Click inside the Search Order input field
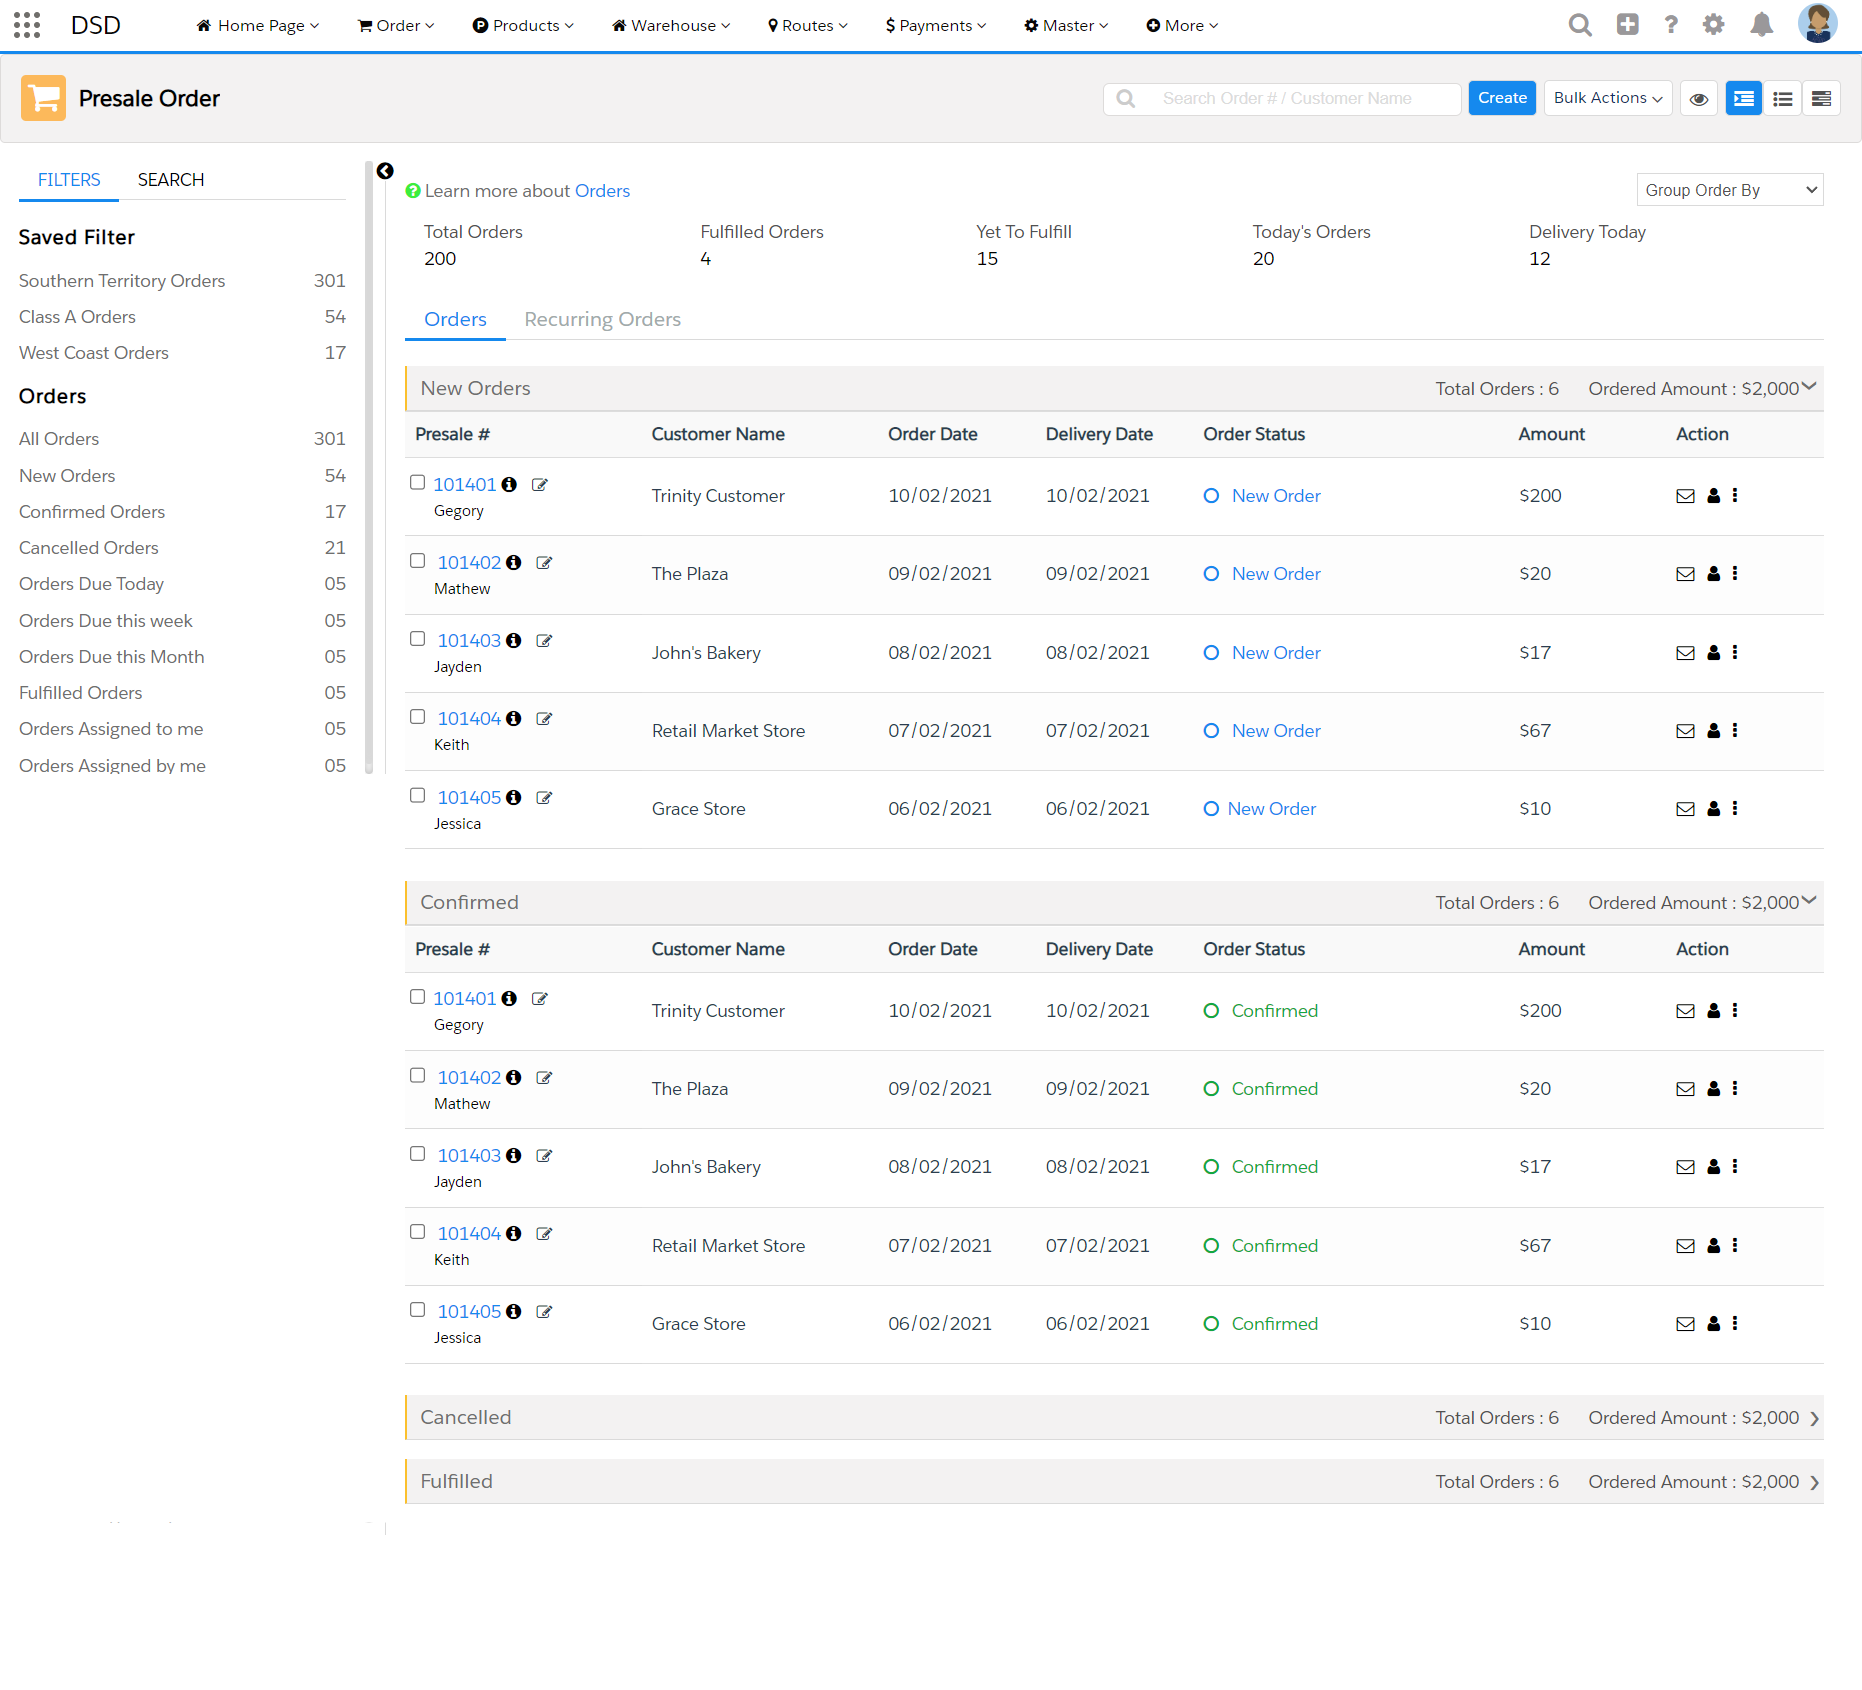The height and width of the screenshot is (1690, 1862). (x=1290, y=98)
